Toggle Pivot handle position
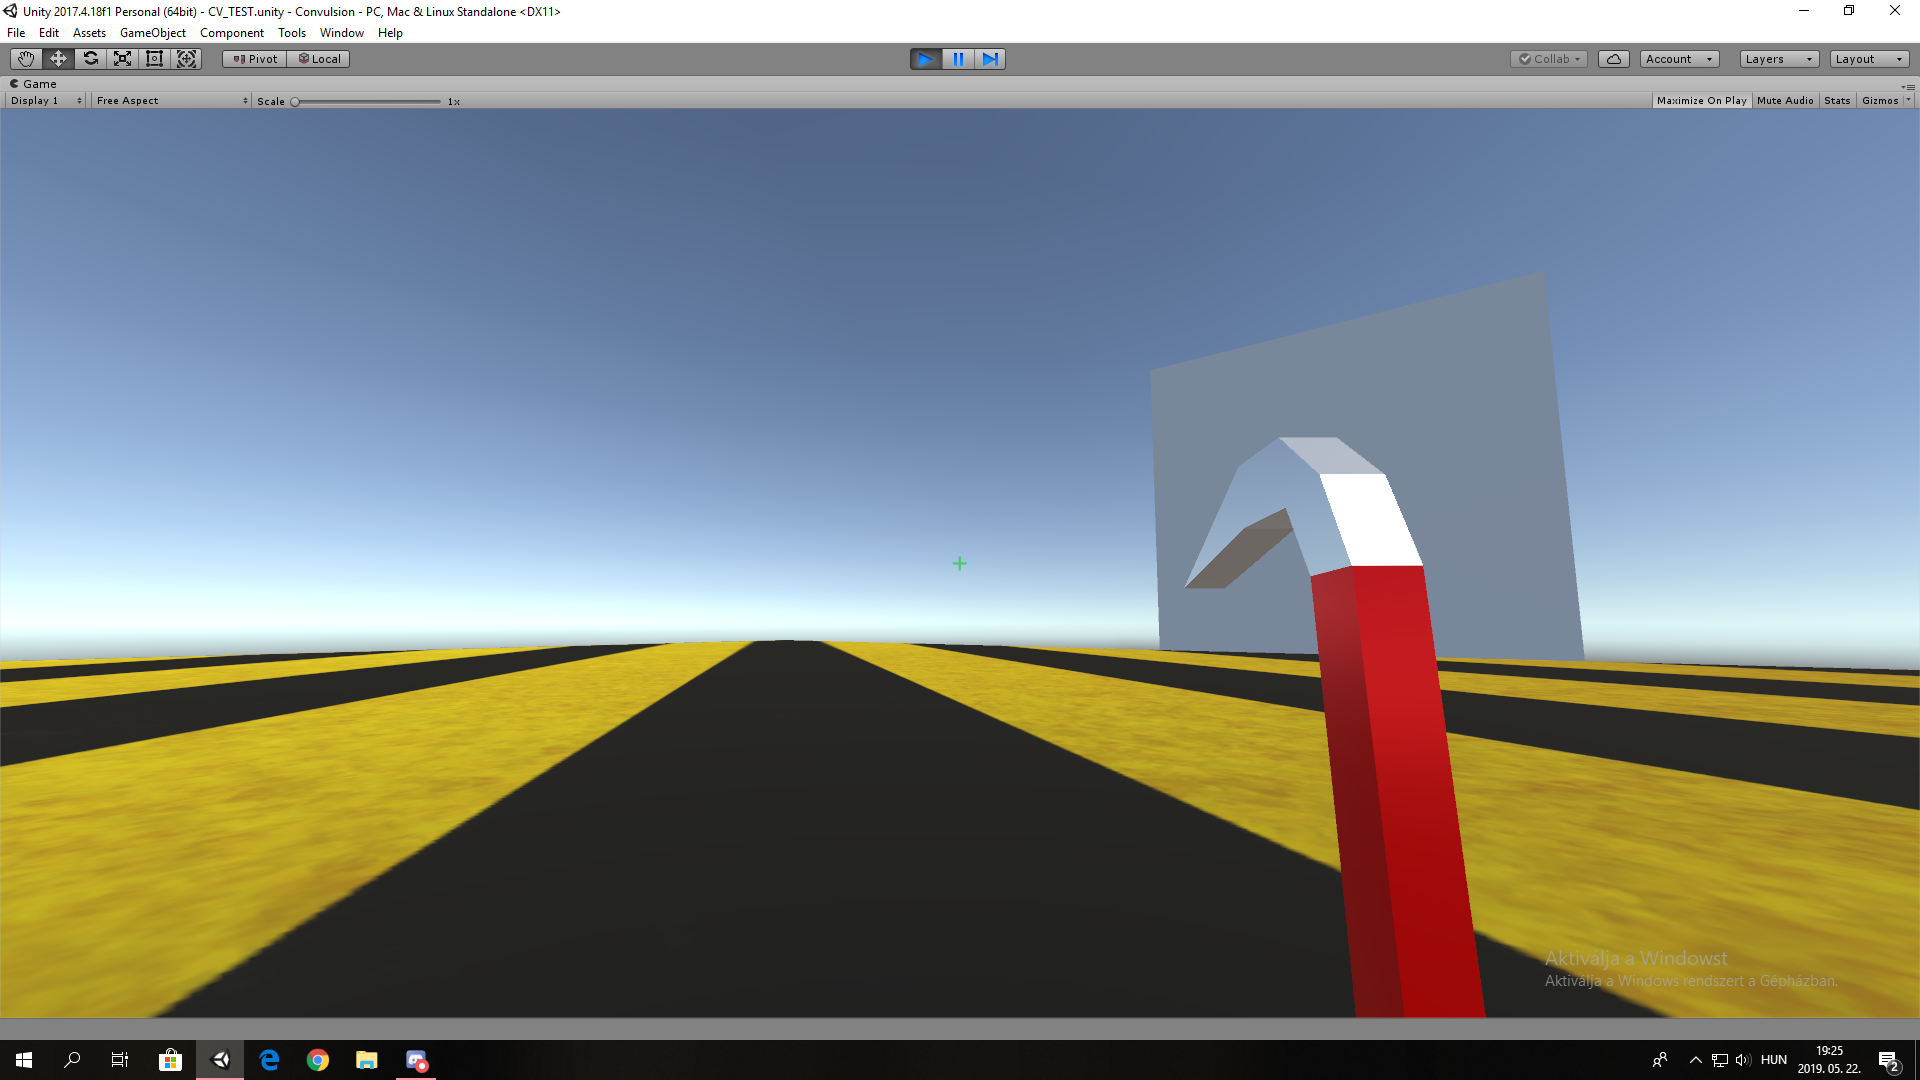 pos(255,59)
